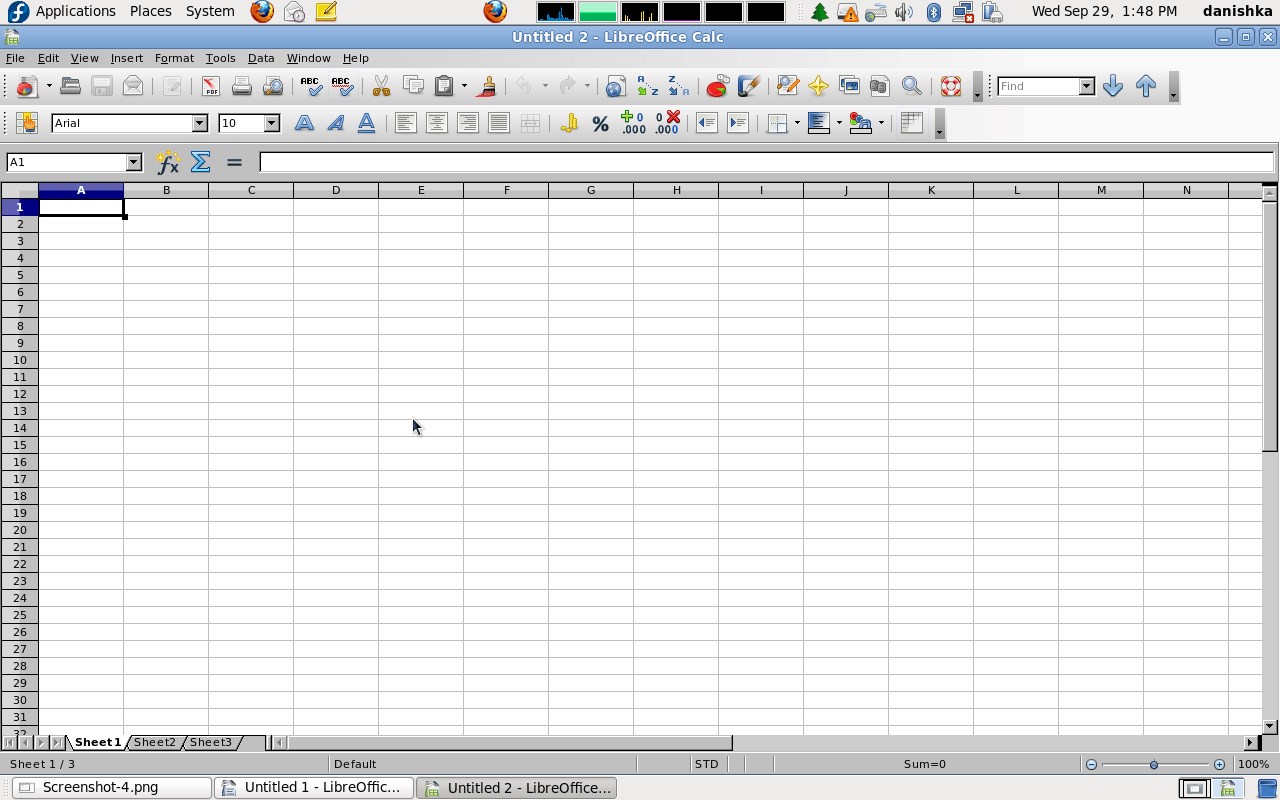
Task: Toggle Align Left
Action: tap(405, 123)
